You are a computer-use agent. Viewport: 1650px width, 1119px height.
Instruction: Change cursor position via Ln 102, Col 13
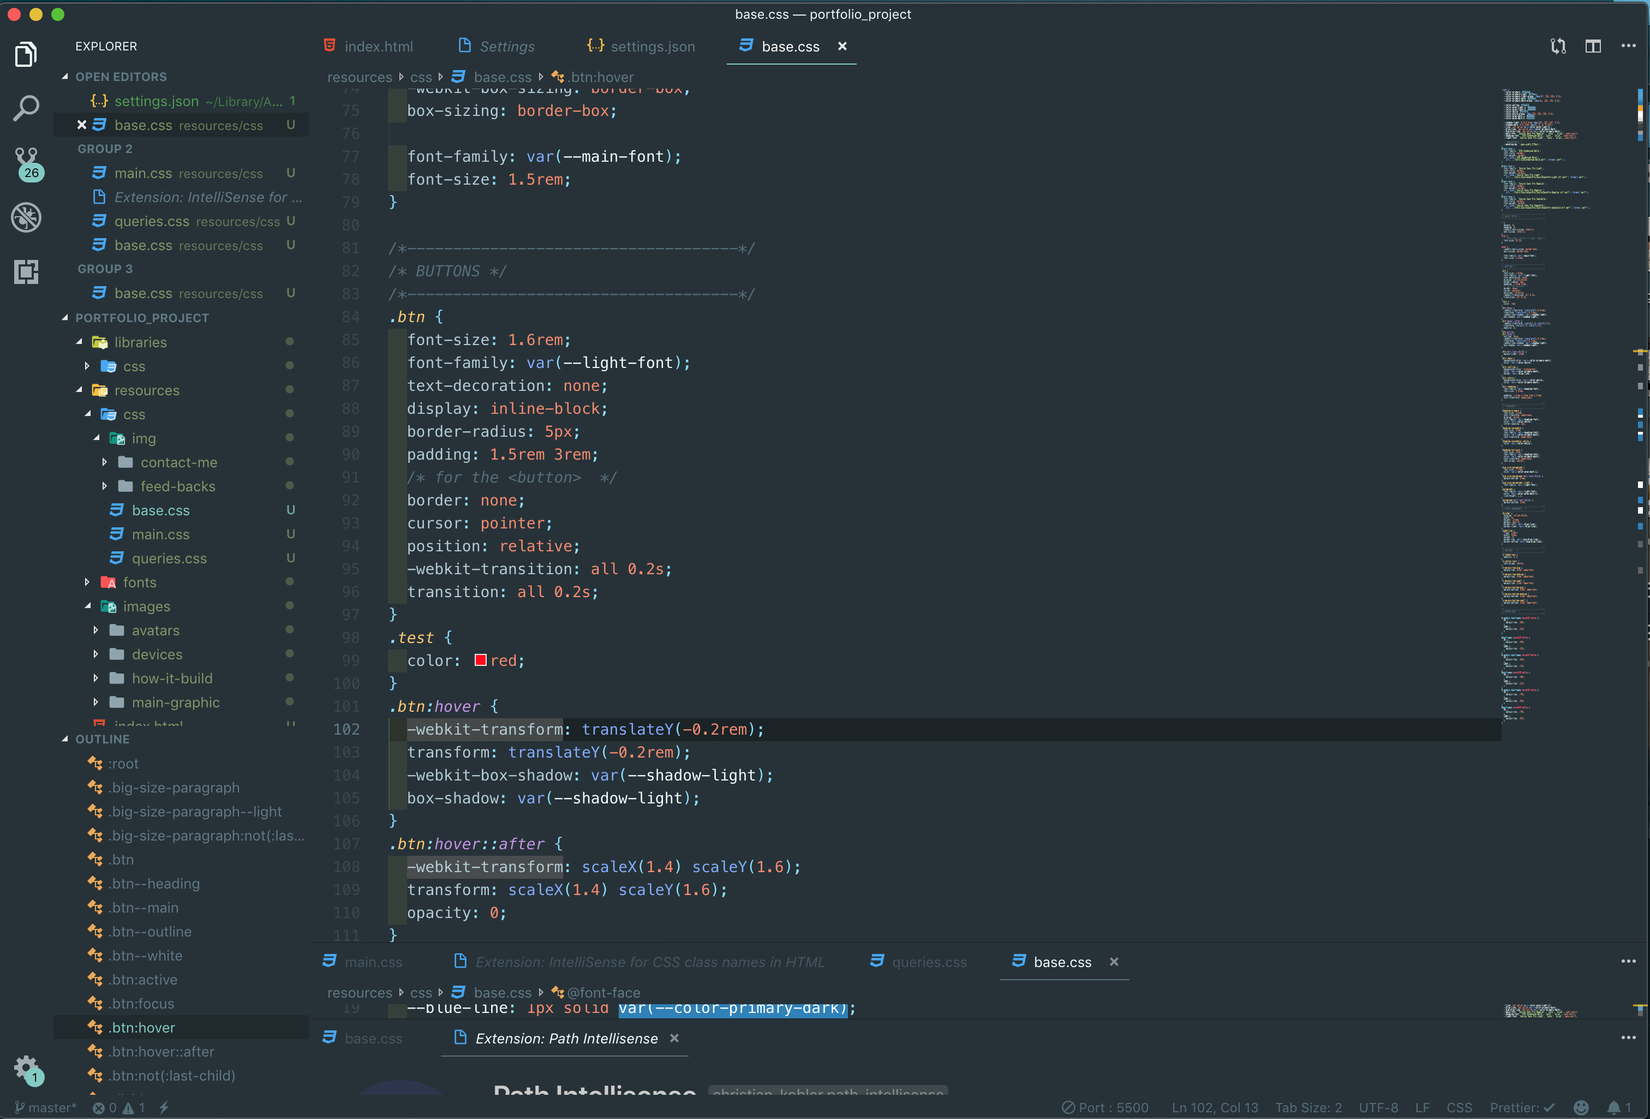click(x=1215, y=1108)
